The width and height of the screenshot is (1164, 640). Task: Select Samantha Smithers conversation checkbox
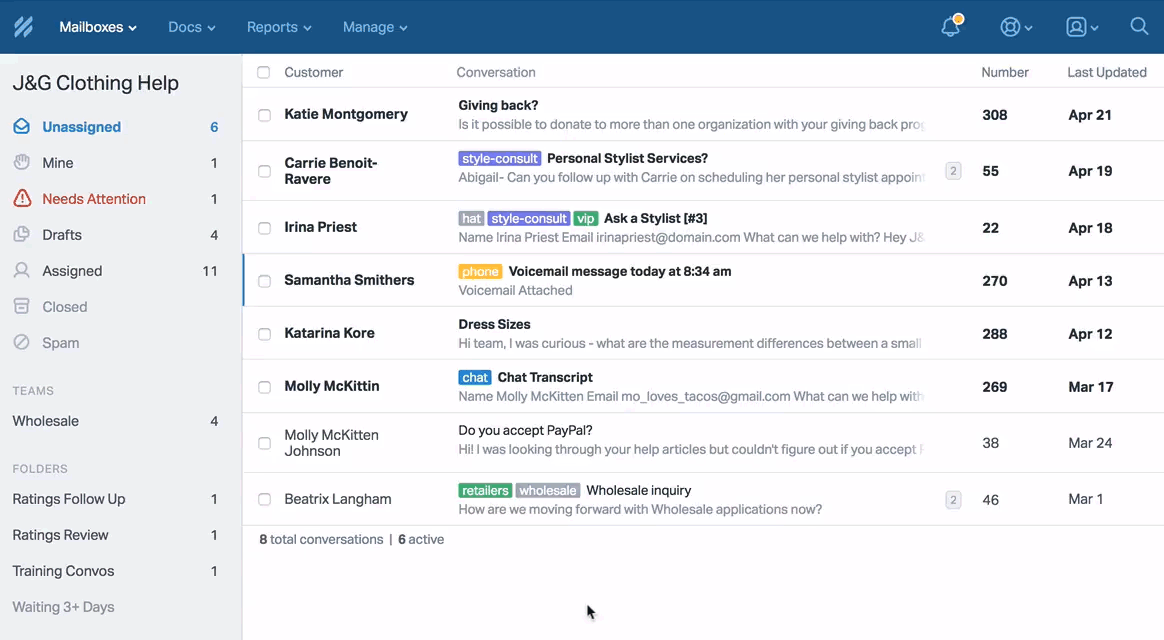(x=264, y=281)
